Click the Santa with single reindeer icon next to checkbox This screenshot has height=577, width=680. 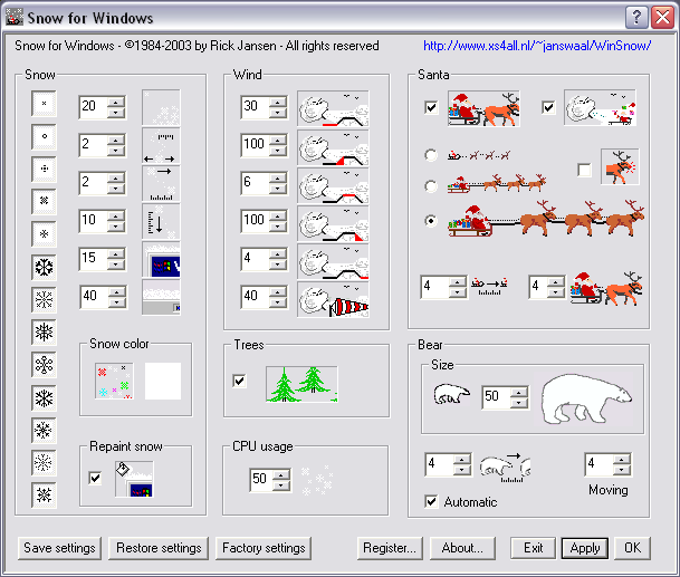tap(484, 108)
